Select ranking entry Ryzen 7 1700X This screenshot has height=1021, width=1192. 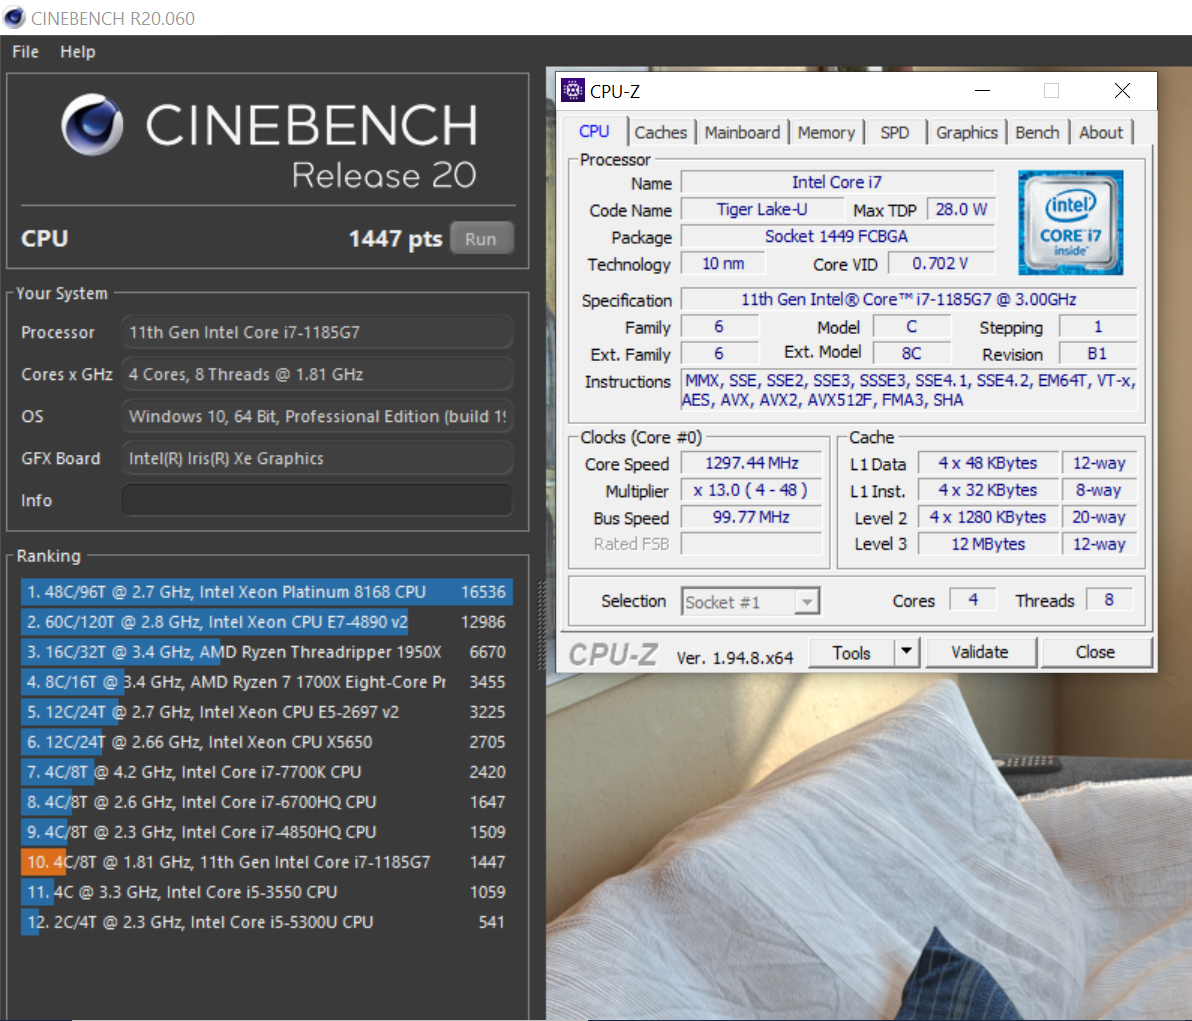point(266,682)
